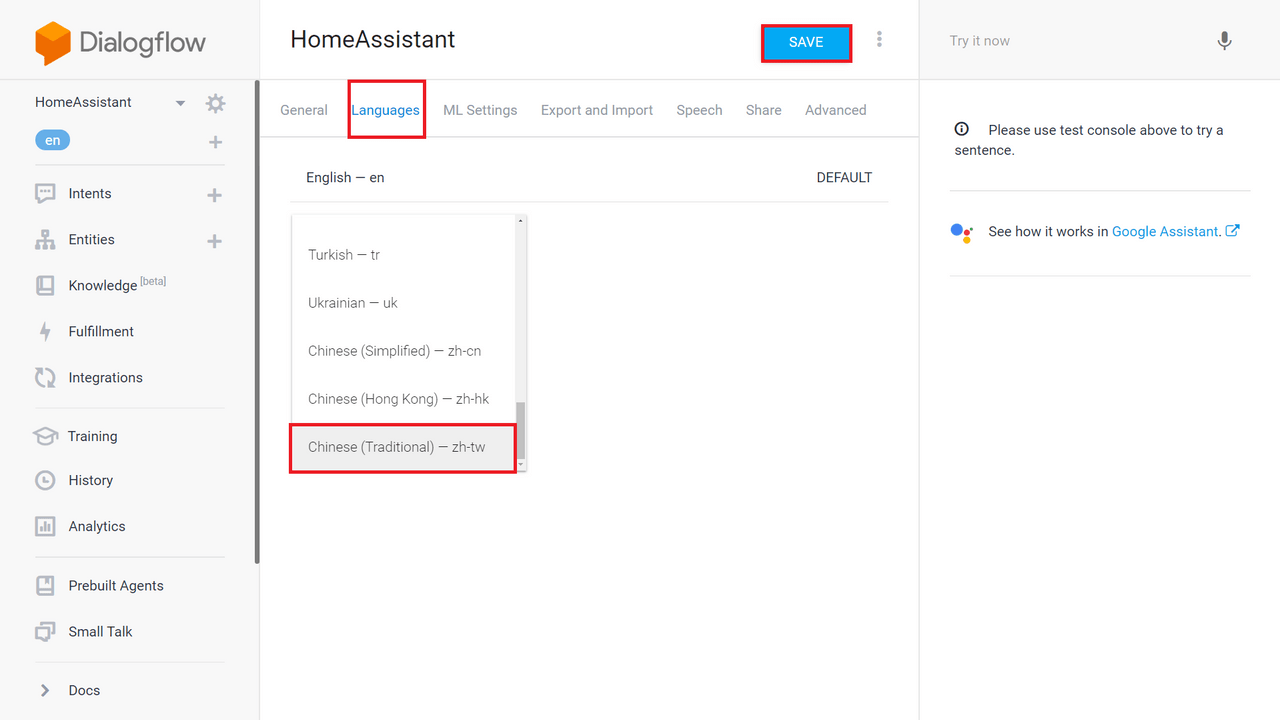Click the SAVE button
Viewport: 1280px width, 720px height.
(806, 43)
